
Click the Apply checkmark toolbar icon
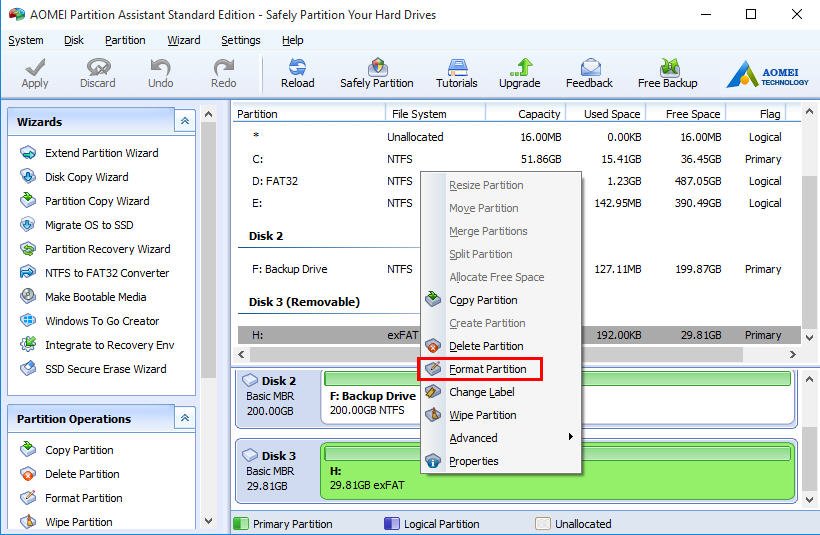pos(35,67)
